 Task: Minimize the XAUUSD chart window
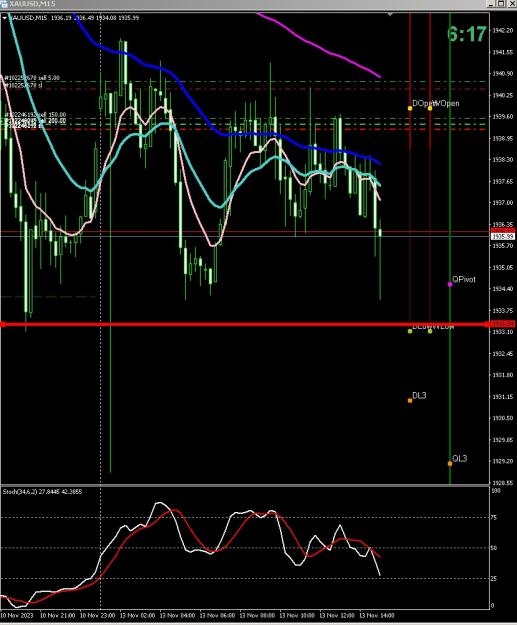492,4
